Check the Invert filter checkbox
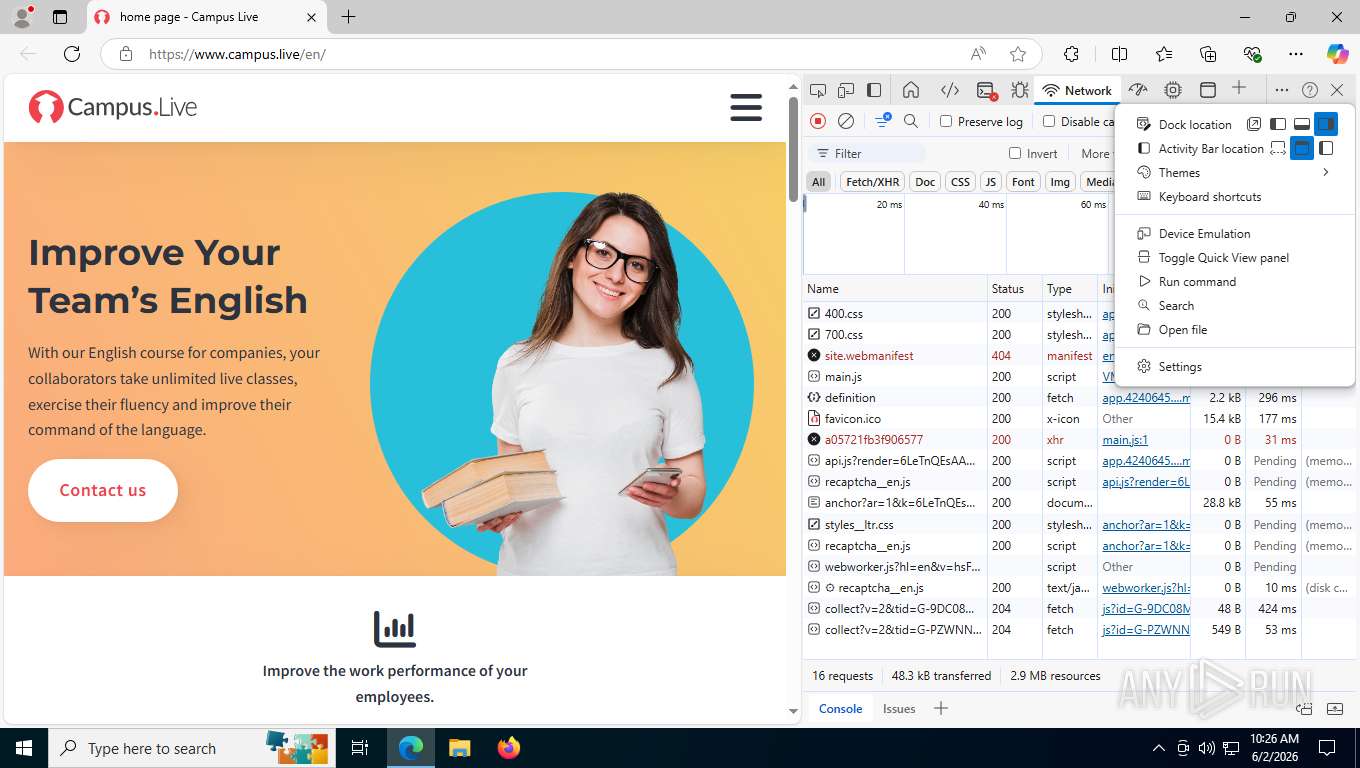 (x=1015, y=153)
